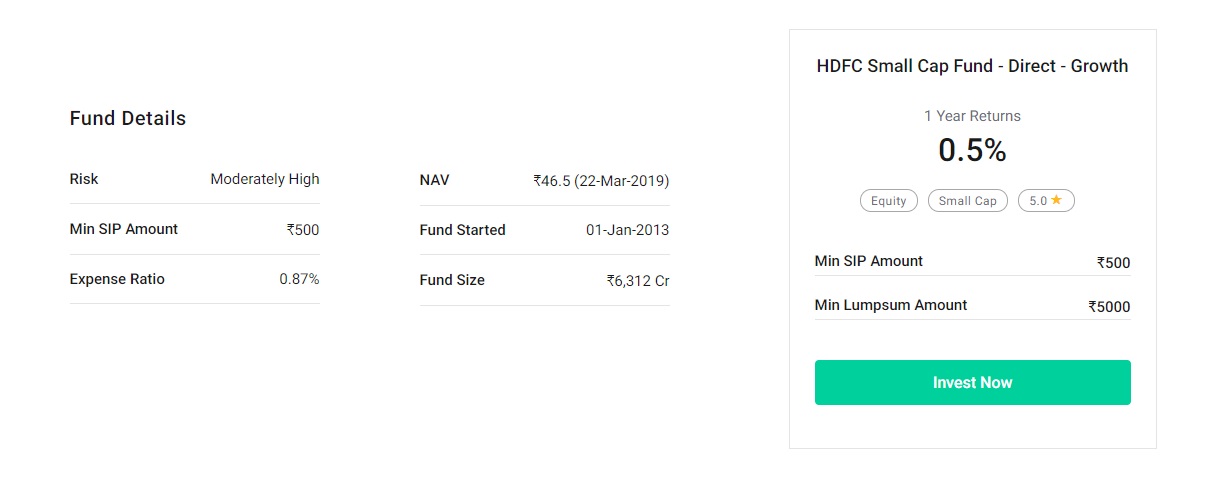1206x490 pixels.
Task: Click the Fund Started label
Action: tap(462, 230)
